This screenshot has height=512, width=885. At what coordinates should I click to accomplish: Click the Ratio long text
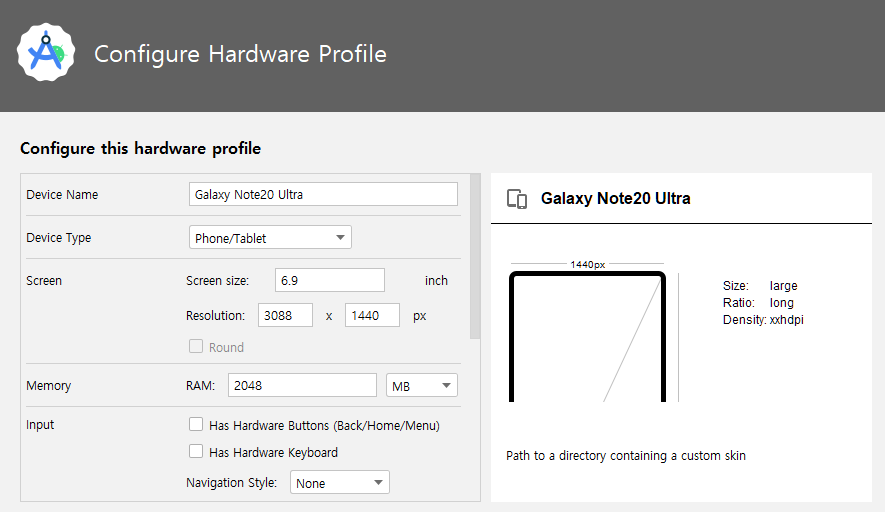(758, 303)
